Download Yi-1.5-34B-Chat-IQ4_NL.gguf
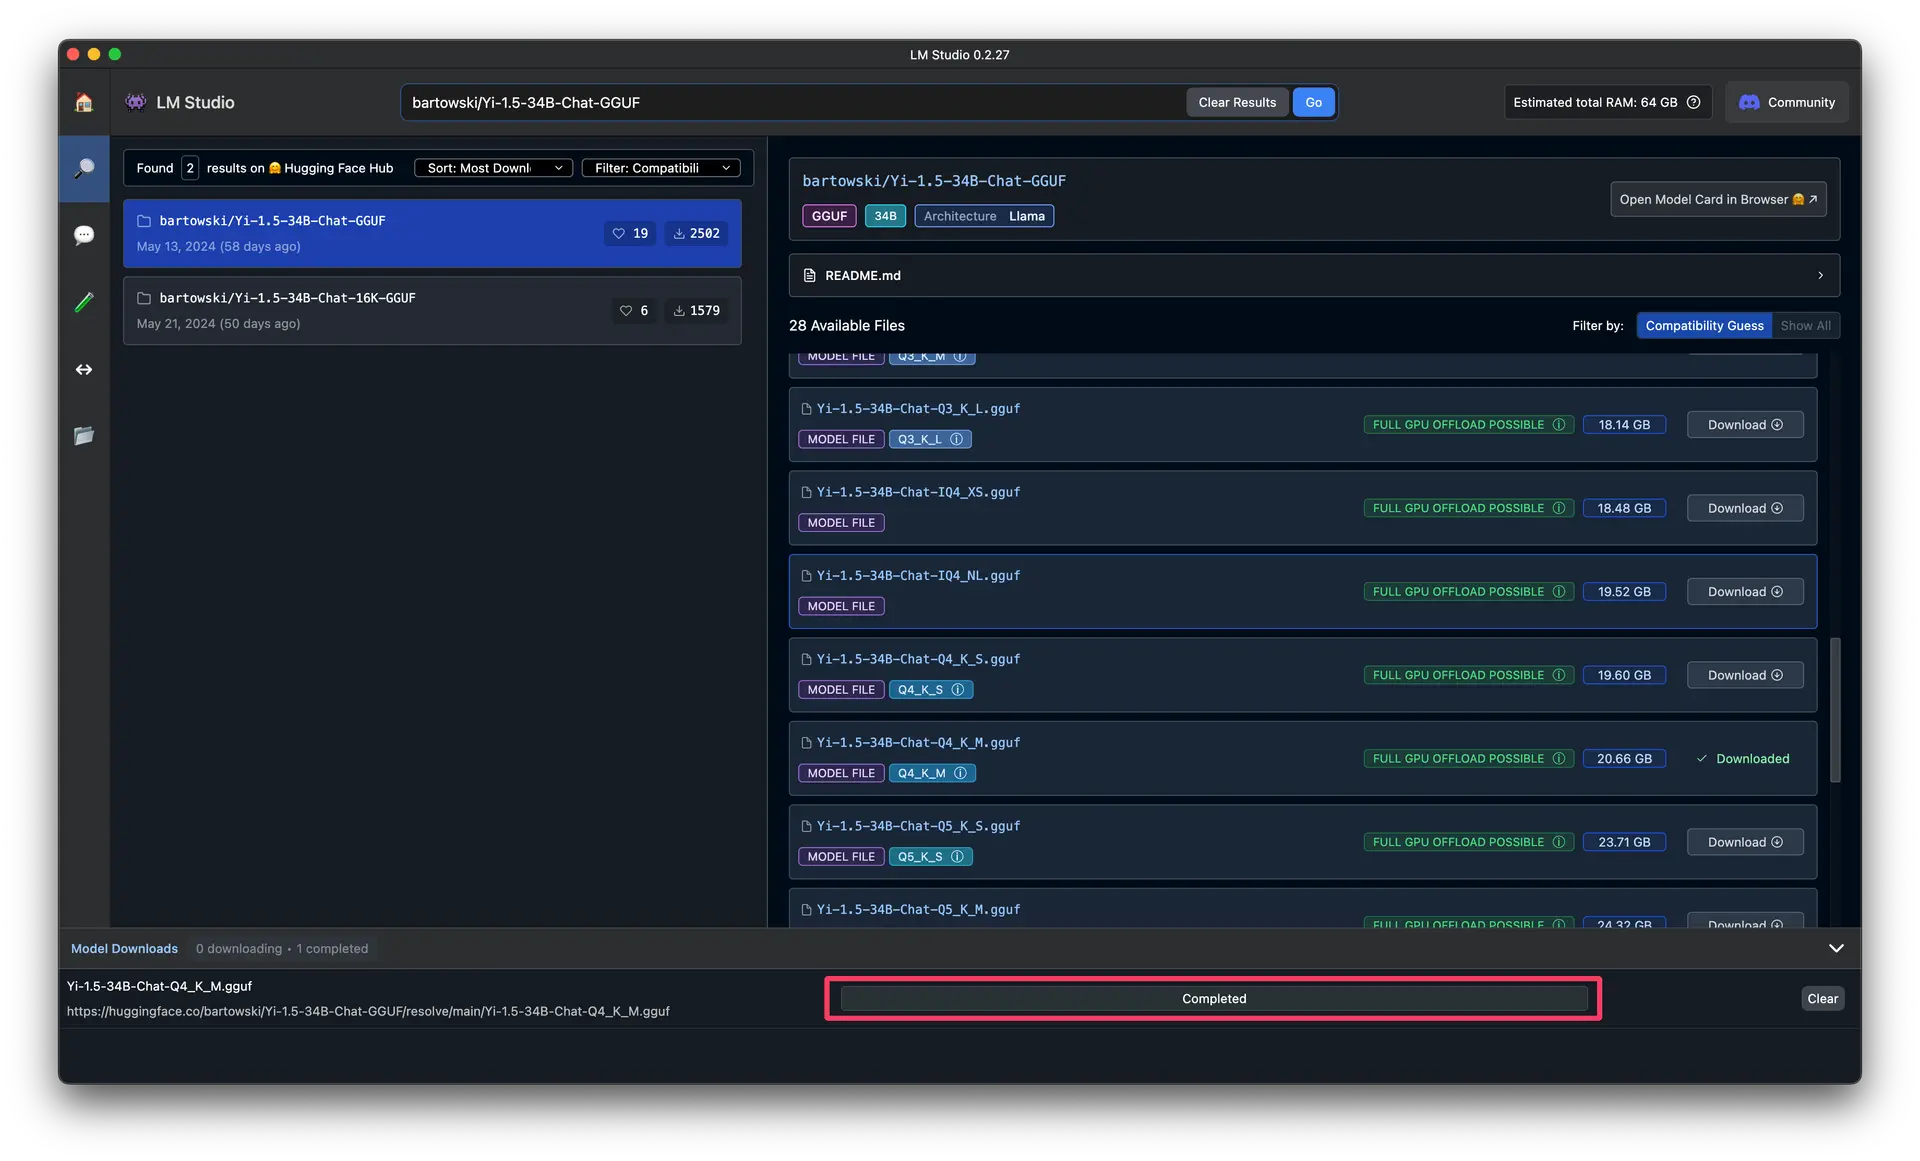This screenshot has height=1161, width=1920. (1745, 592)
